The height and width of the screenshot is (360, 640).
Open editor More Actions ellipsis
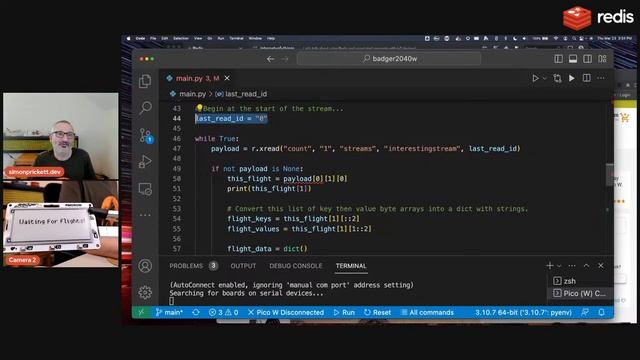pos(601,78)
